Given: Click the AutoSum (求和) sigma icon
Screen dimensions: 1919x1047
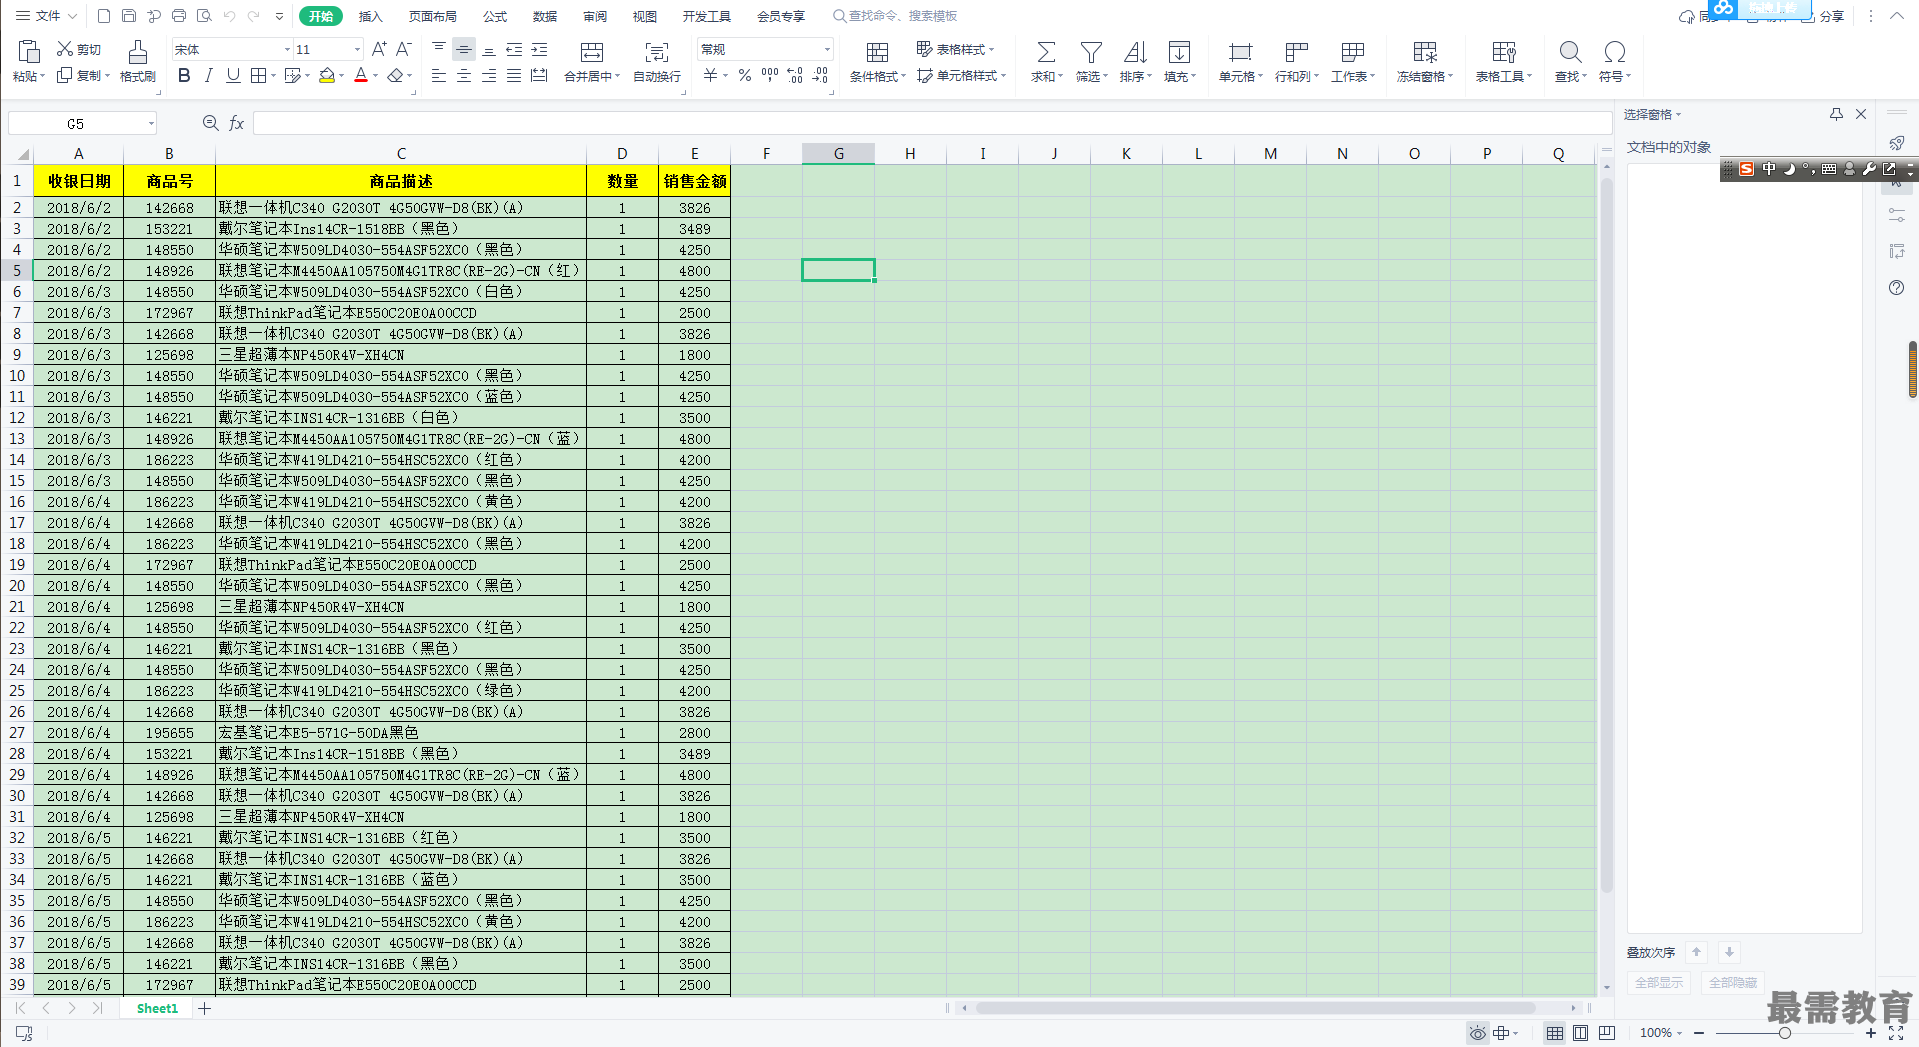Looking at the screenshot, I should [1046, 52].
